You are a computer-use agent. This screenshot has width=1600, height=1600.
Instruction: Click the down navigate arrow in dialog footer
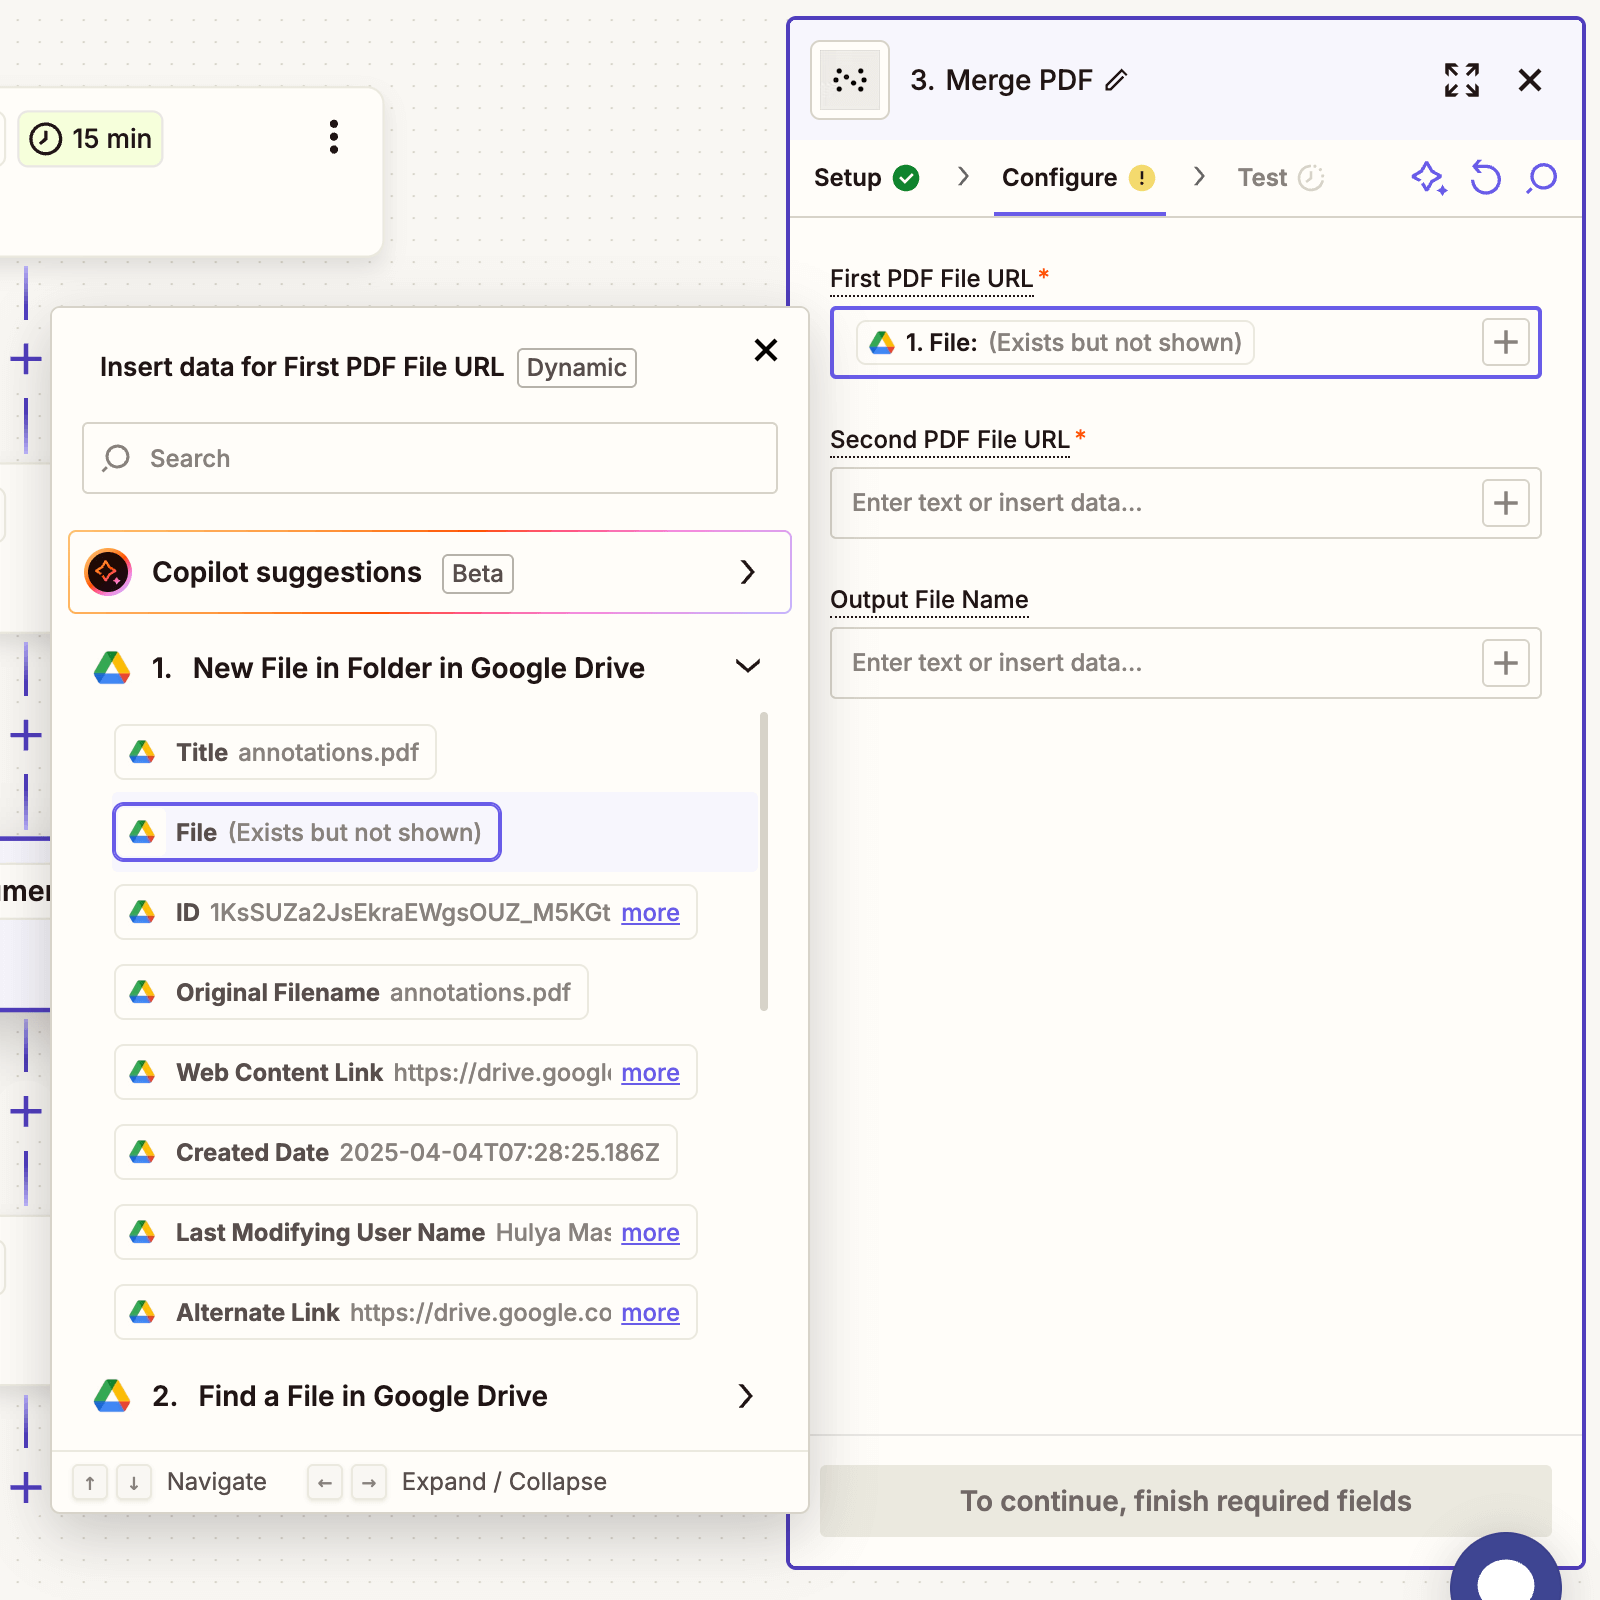(x=134, y=1482)
